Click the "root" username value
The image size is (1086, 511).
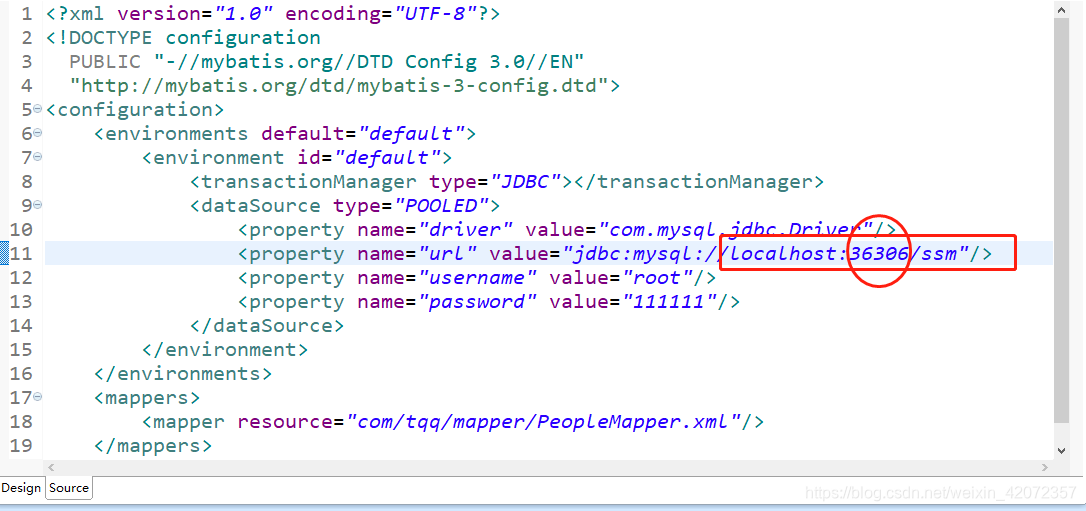[659, 278]
